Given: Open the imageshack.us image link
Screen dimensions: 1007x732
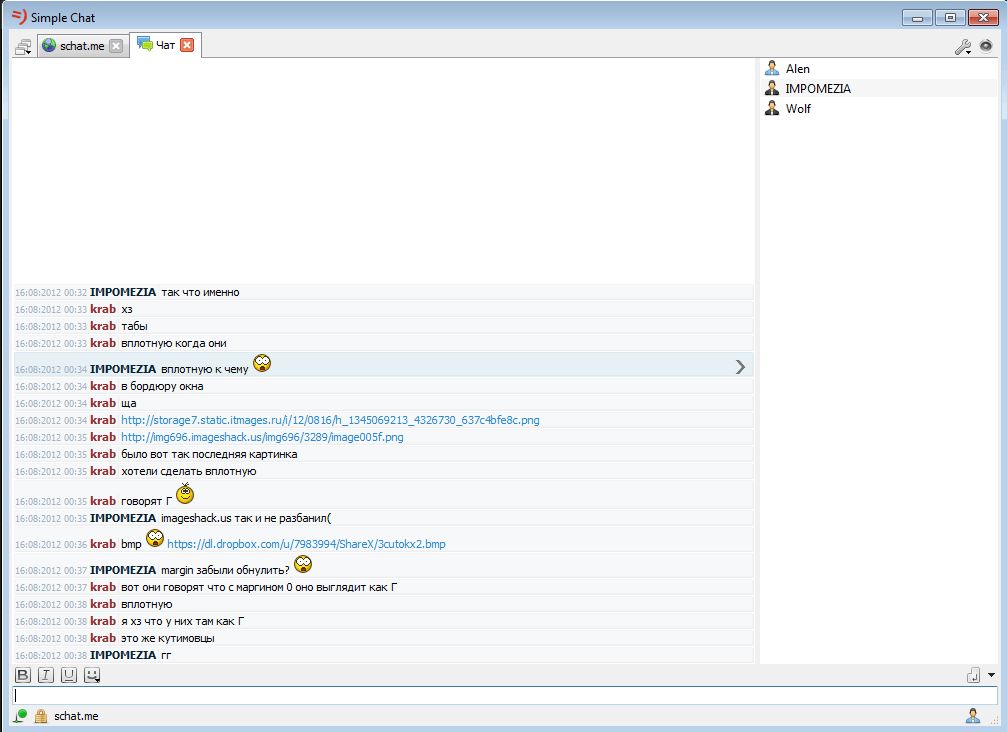Looking at the screenshot, I should click(x=261, y=437).
